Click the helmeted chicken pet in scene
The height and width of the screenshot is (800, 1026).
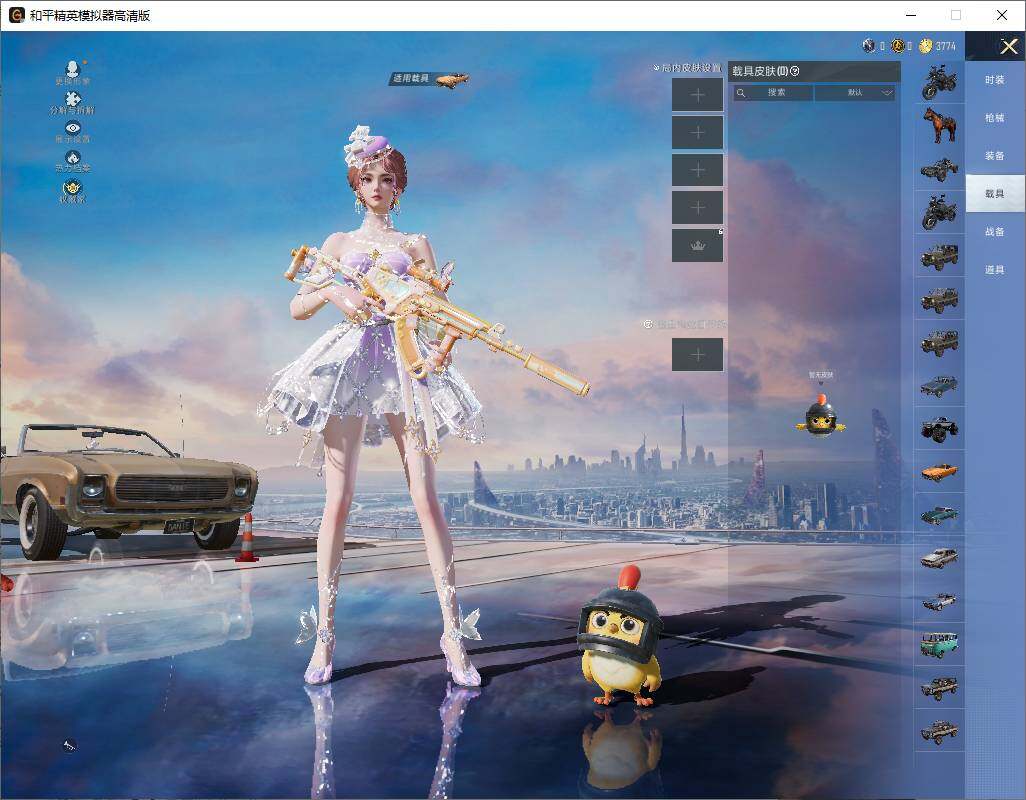[620, 638]
